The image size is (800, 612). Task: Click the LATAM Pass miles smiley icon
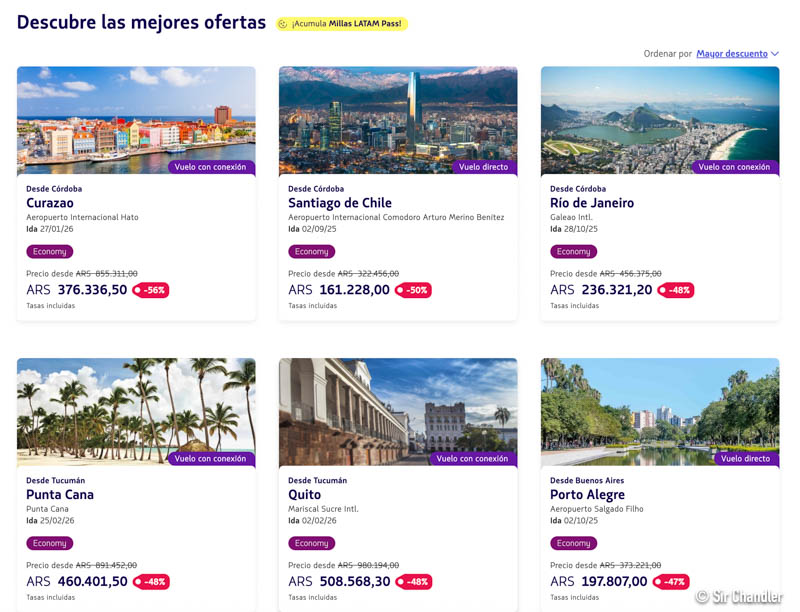(283, 24)
